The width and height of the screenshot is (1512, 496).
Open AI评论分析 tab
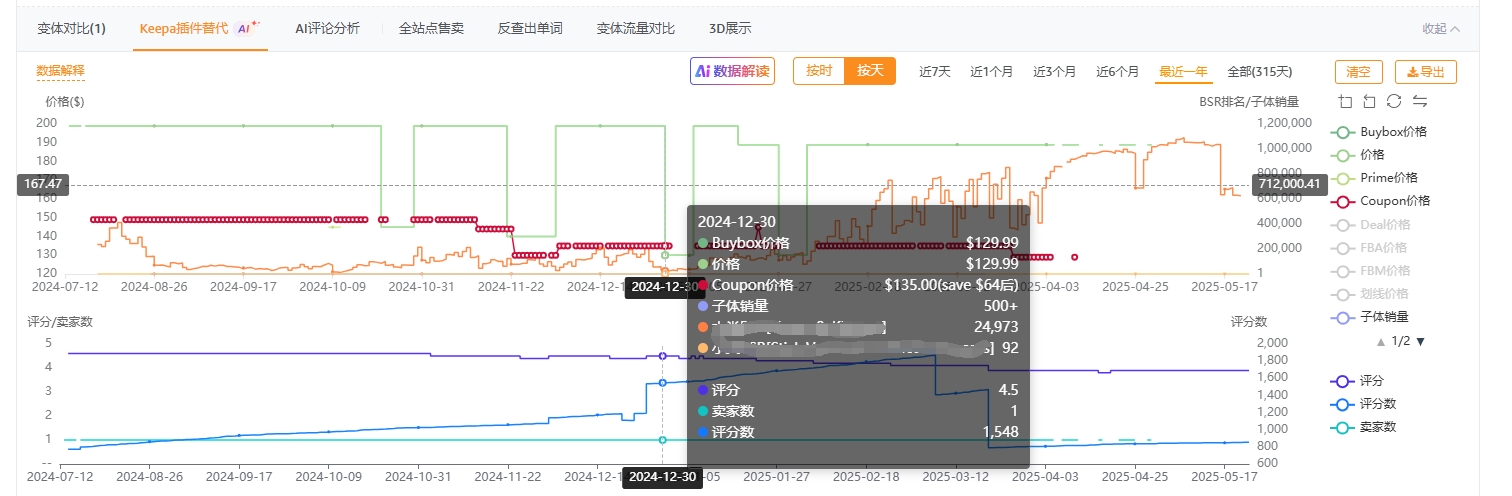pos(328,29)
